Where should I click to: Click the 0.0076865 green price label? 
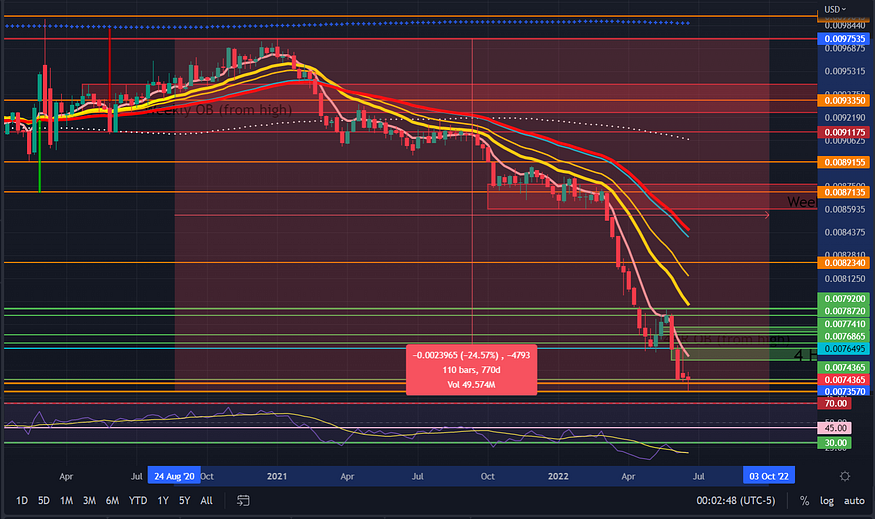843,336
